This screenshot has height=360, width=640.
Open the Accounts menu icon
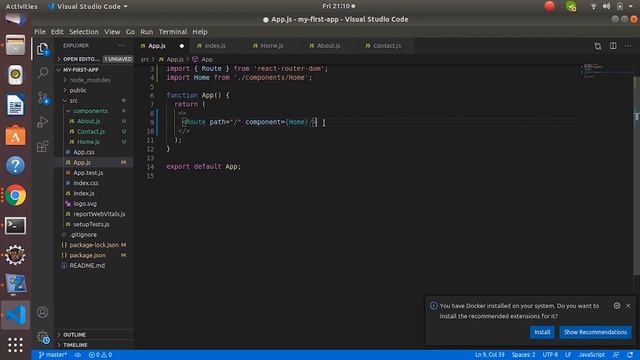pyautogui.click(x=42, y=312)
